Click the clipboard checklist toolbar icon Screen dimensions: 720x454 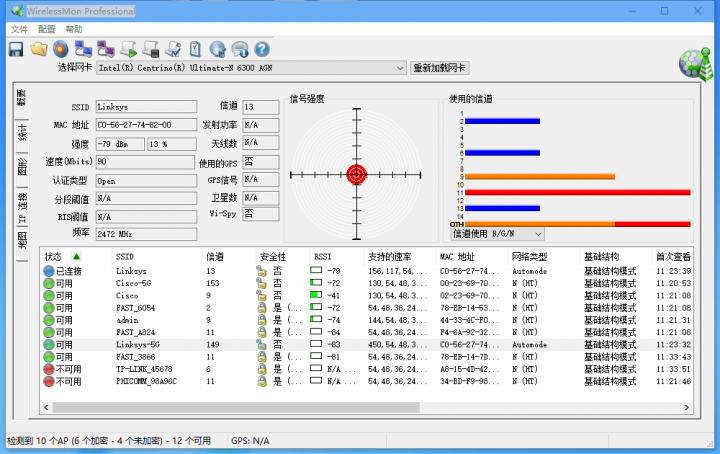195,49
